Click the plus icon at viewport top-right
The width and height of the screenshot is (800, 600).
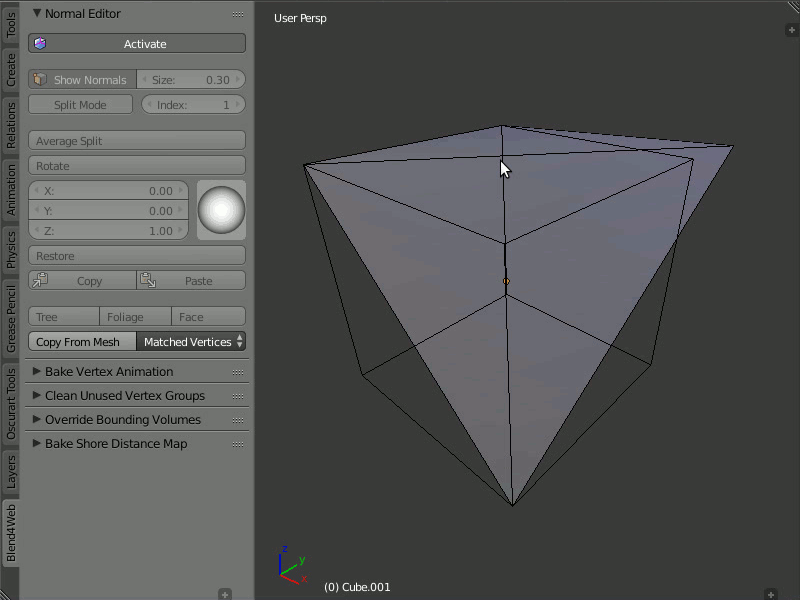[791, 30]
